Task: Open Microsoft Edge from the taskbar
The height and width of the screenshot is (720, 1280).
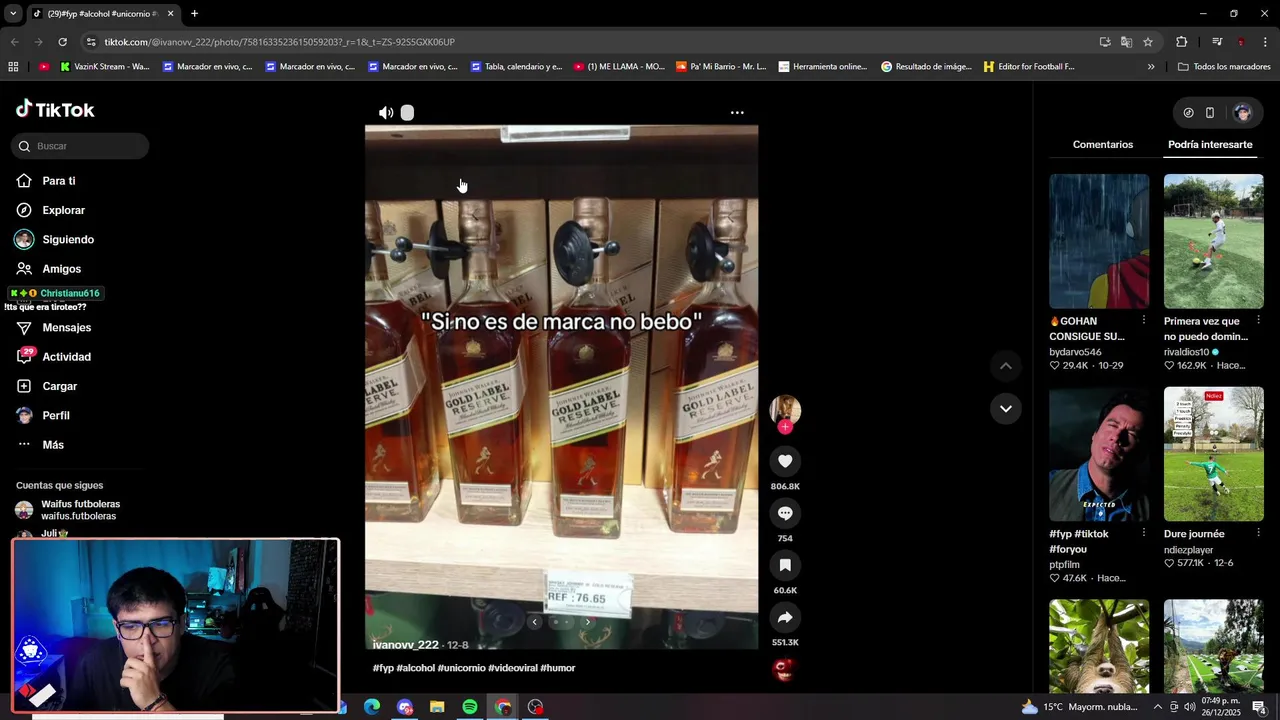Action: 372,707
